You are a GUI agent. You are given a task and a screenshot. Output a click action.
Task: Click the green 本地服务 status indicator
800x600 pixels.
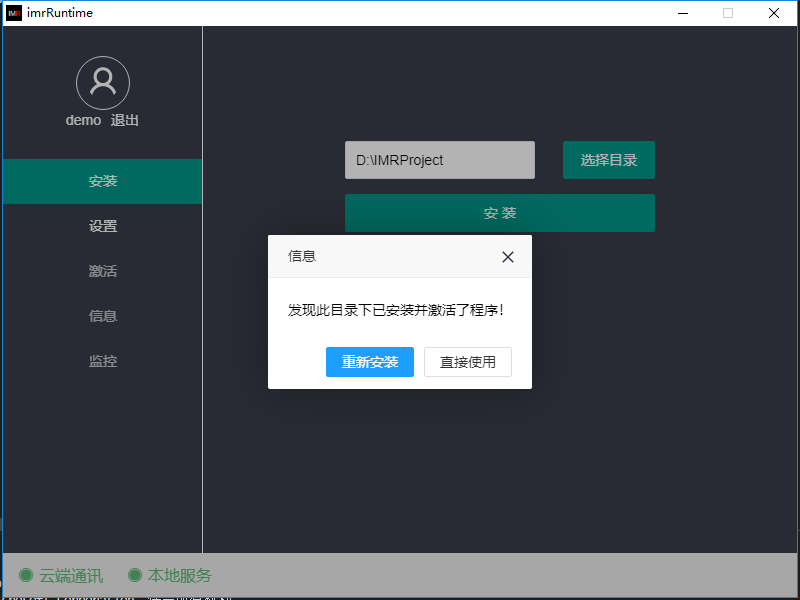tap(135, 575)
